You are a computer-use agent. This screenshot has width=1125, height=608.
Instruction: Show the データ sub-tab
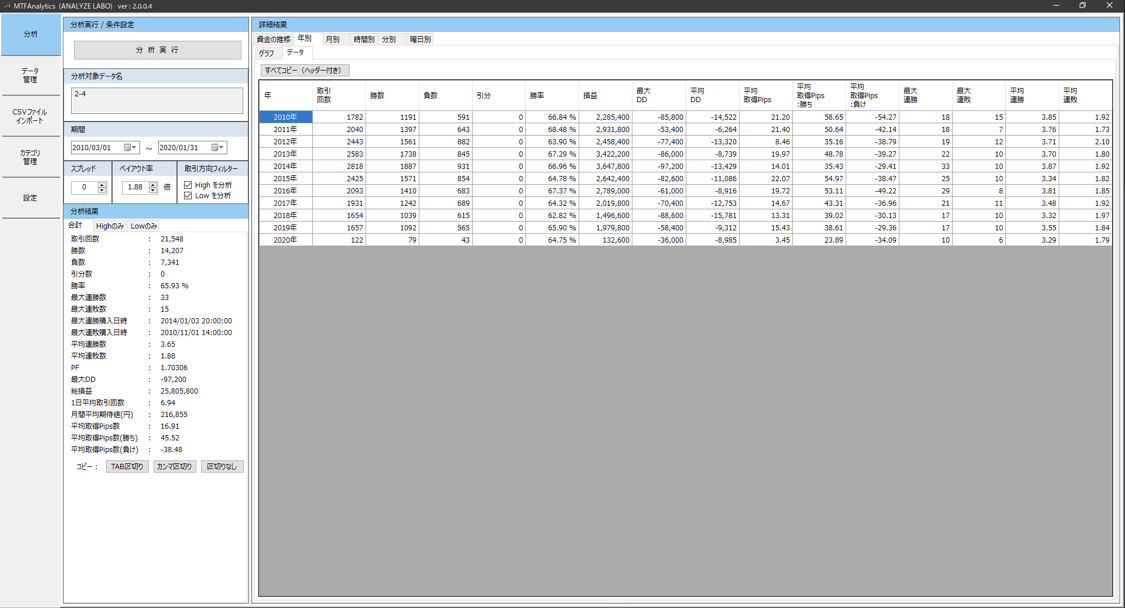pos(296,52)
